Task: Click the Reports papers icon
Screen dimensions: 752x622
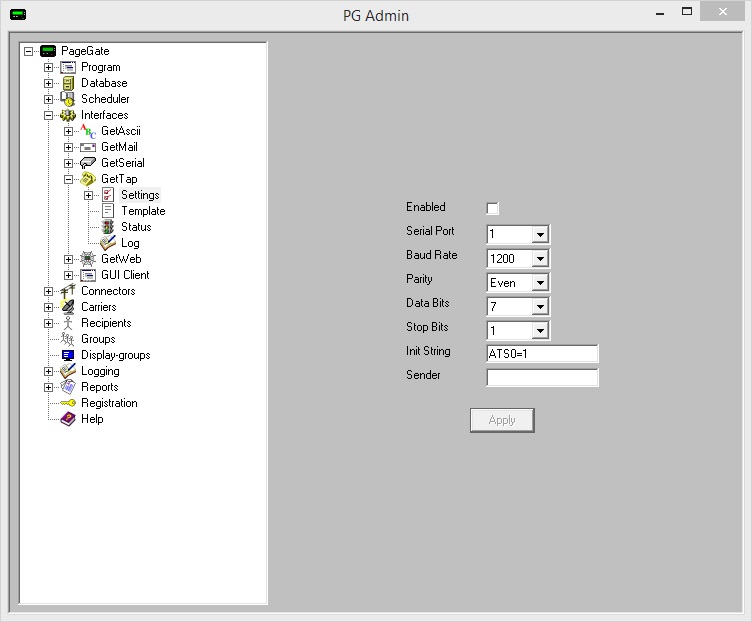Action: click(x=68, y=387)
